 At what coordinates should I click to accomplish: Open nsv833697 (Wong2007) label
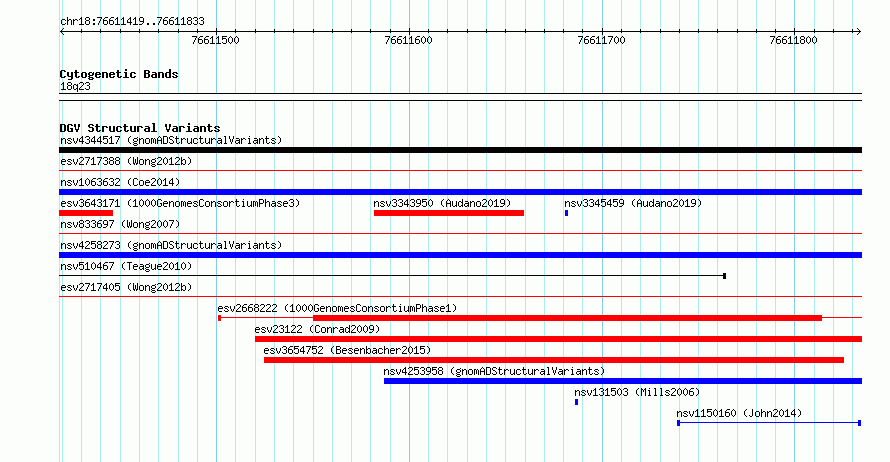point(120,224)
